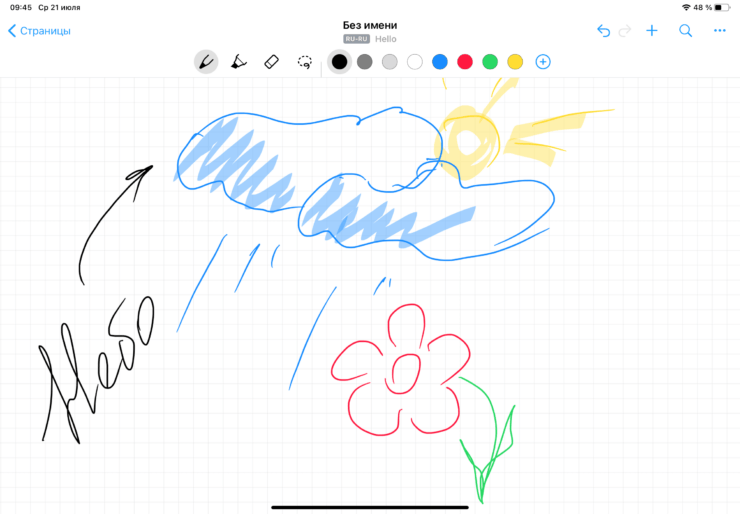Choose the dark gray color swatch
This screenshot has height=514, width=740.
point(365,62)
